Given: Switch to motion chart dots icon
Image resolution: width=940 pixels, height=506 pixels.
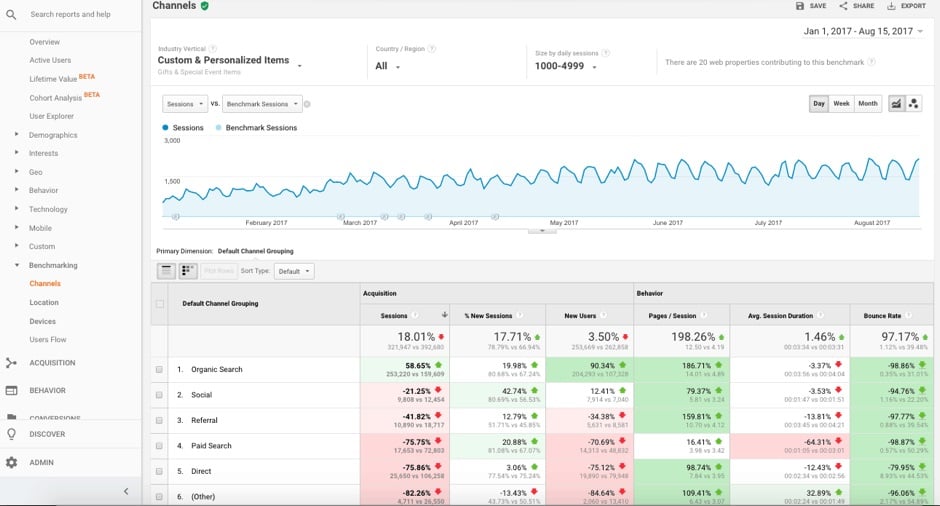Looking at the screenshot, I should 913,104.
